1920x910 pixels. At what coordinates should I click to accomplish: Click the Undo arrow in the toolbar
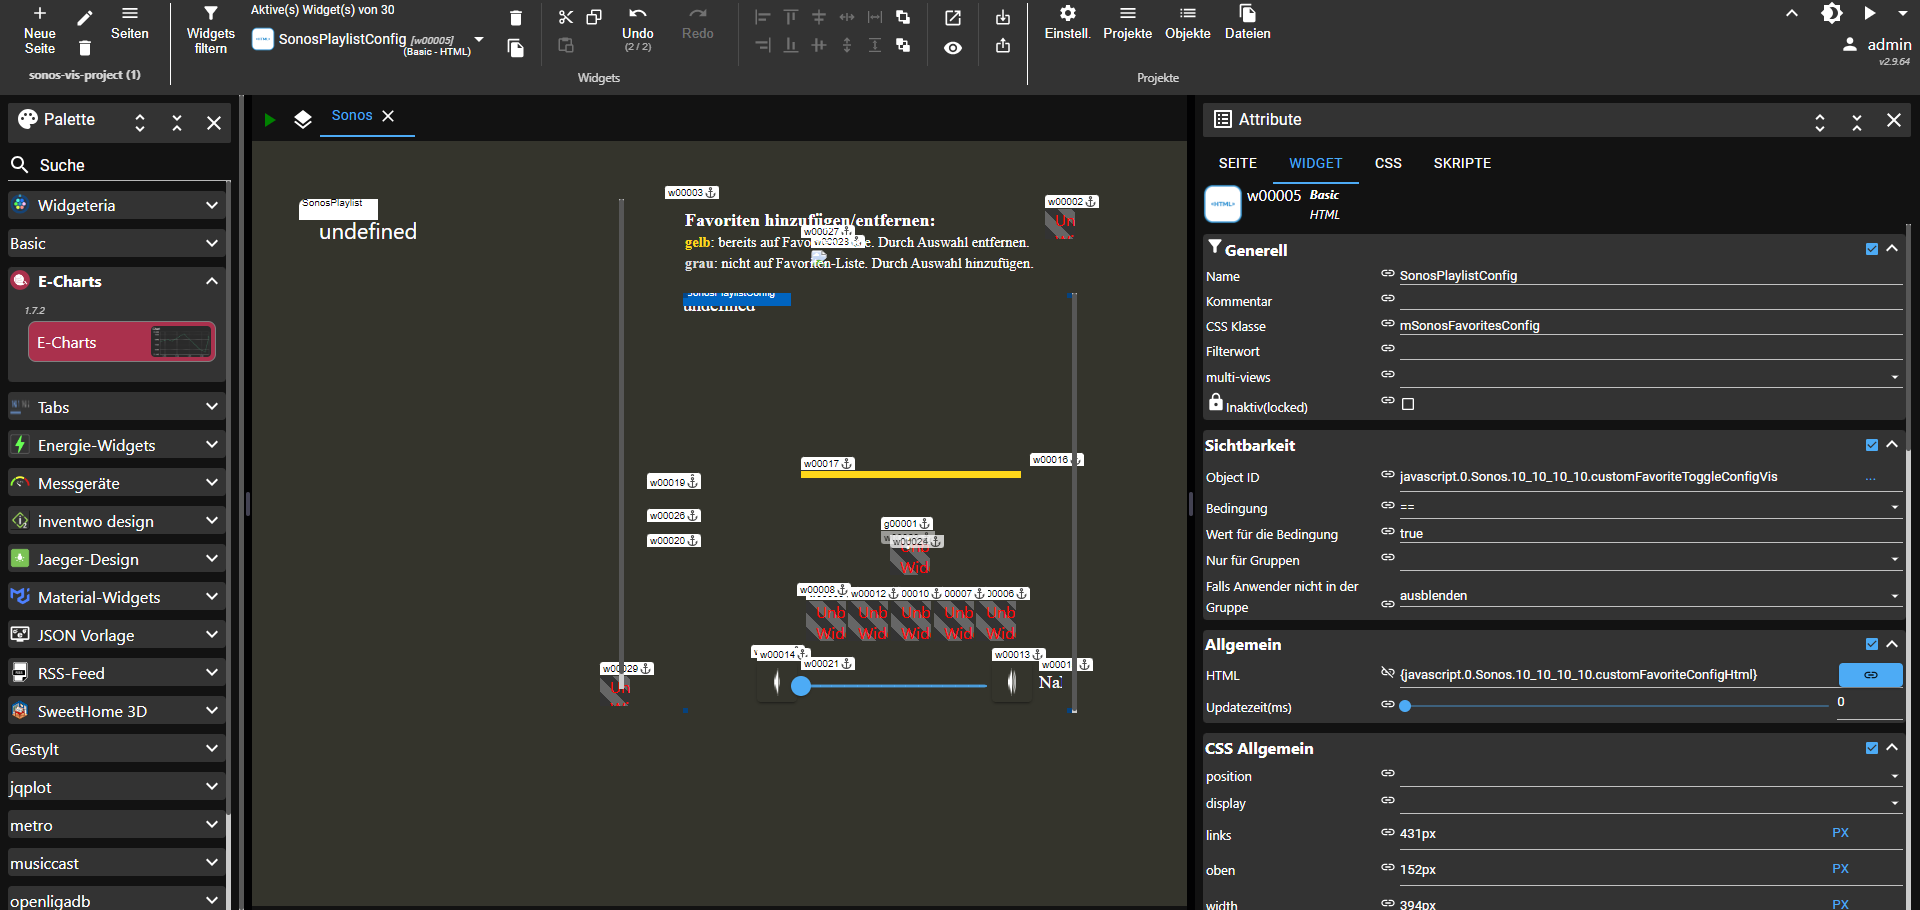coord(637,14)
